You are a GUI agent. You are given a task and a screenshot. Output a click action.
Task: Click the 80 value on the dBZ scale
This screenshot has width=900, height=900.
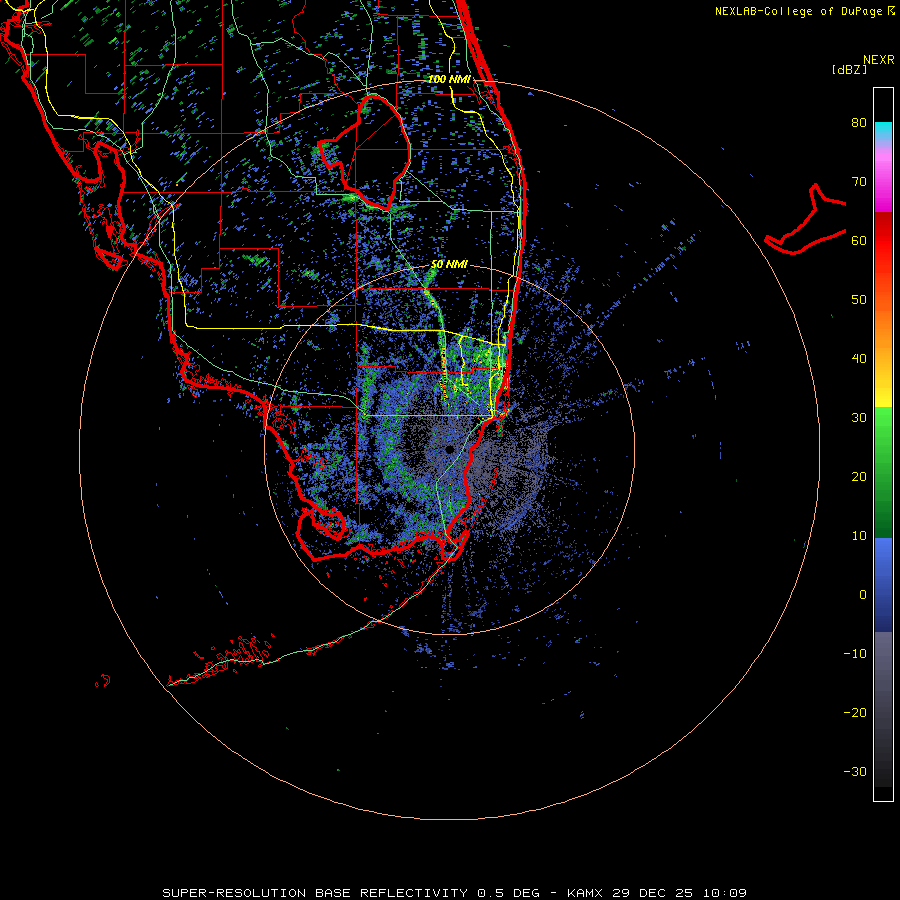pyautogui.click(x=859, y=122)
